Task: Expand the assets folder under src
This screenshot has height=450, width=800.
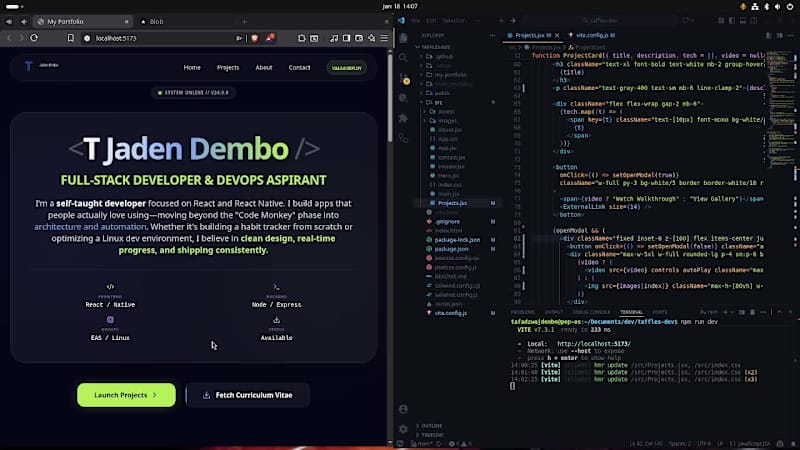Action: point(446,112)
